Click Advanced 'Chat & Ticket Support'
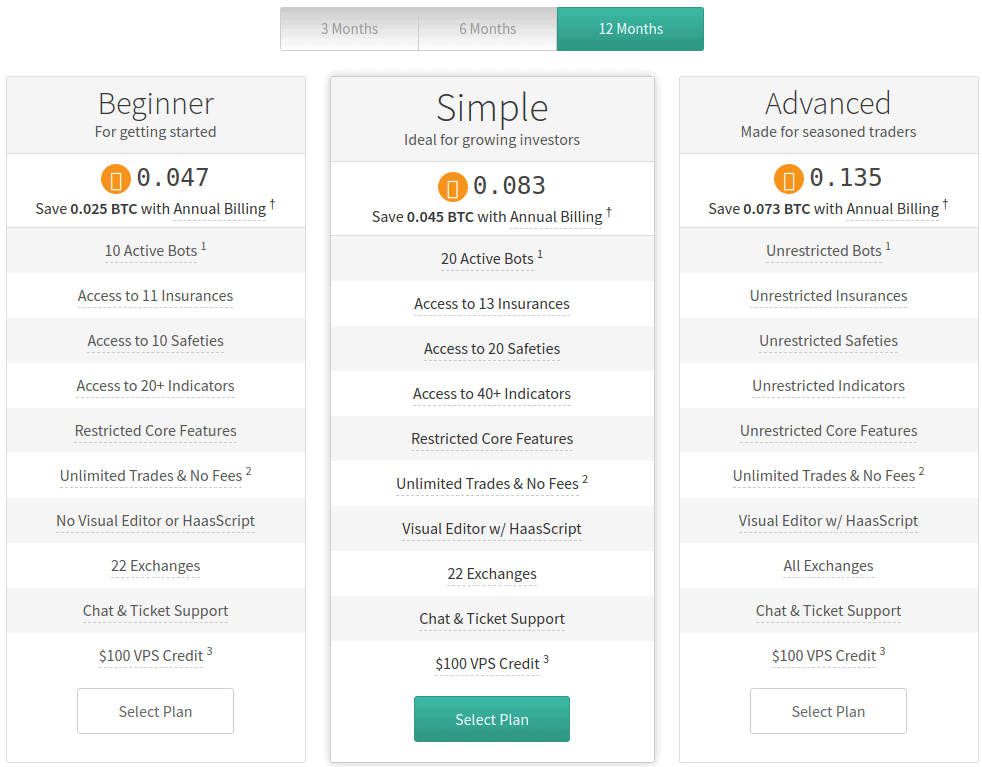Screen dimensions: 982x767 tap(828, 612)
